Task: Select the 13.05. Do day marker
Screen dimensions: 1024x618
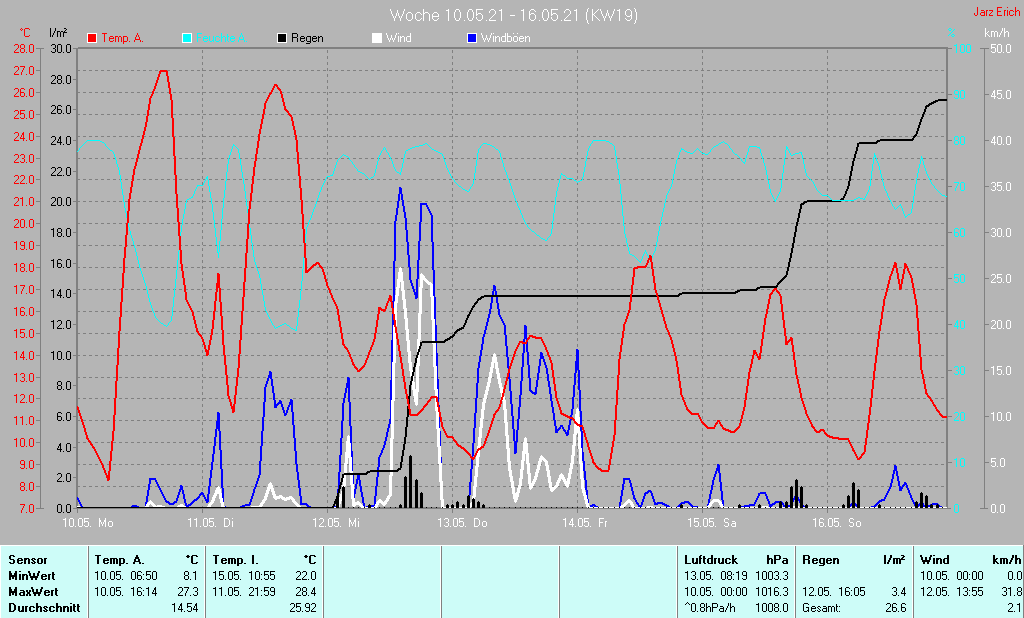Action: (462, 523)
